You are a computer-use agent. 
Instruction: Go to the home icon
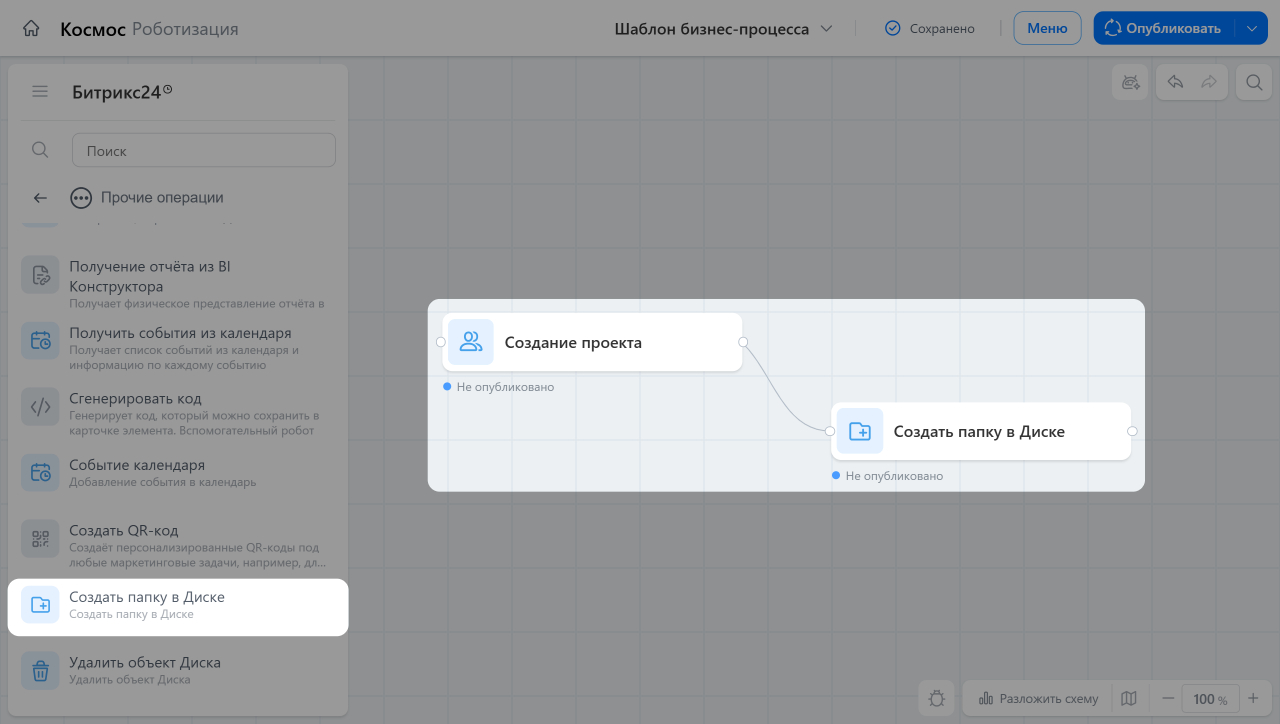pos(31,28)
